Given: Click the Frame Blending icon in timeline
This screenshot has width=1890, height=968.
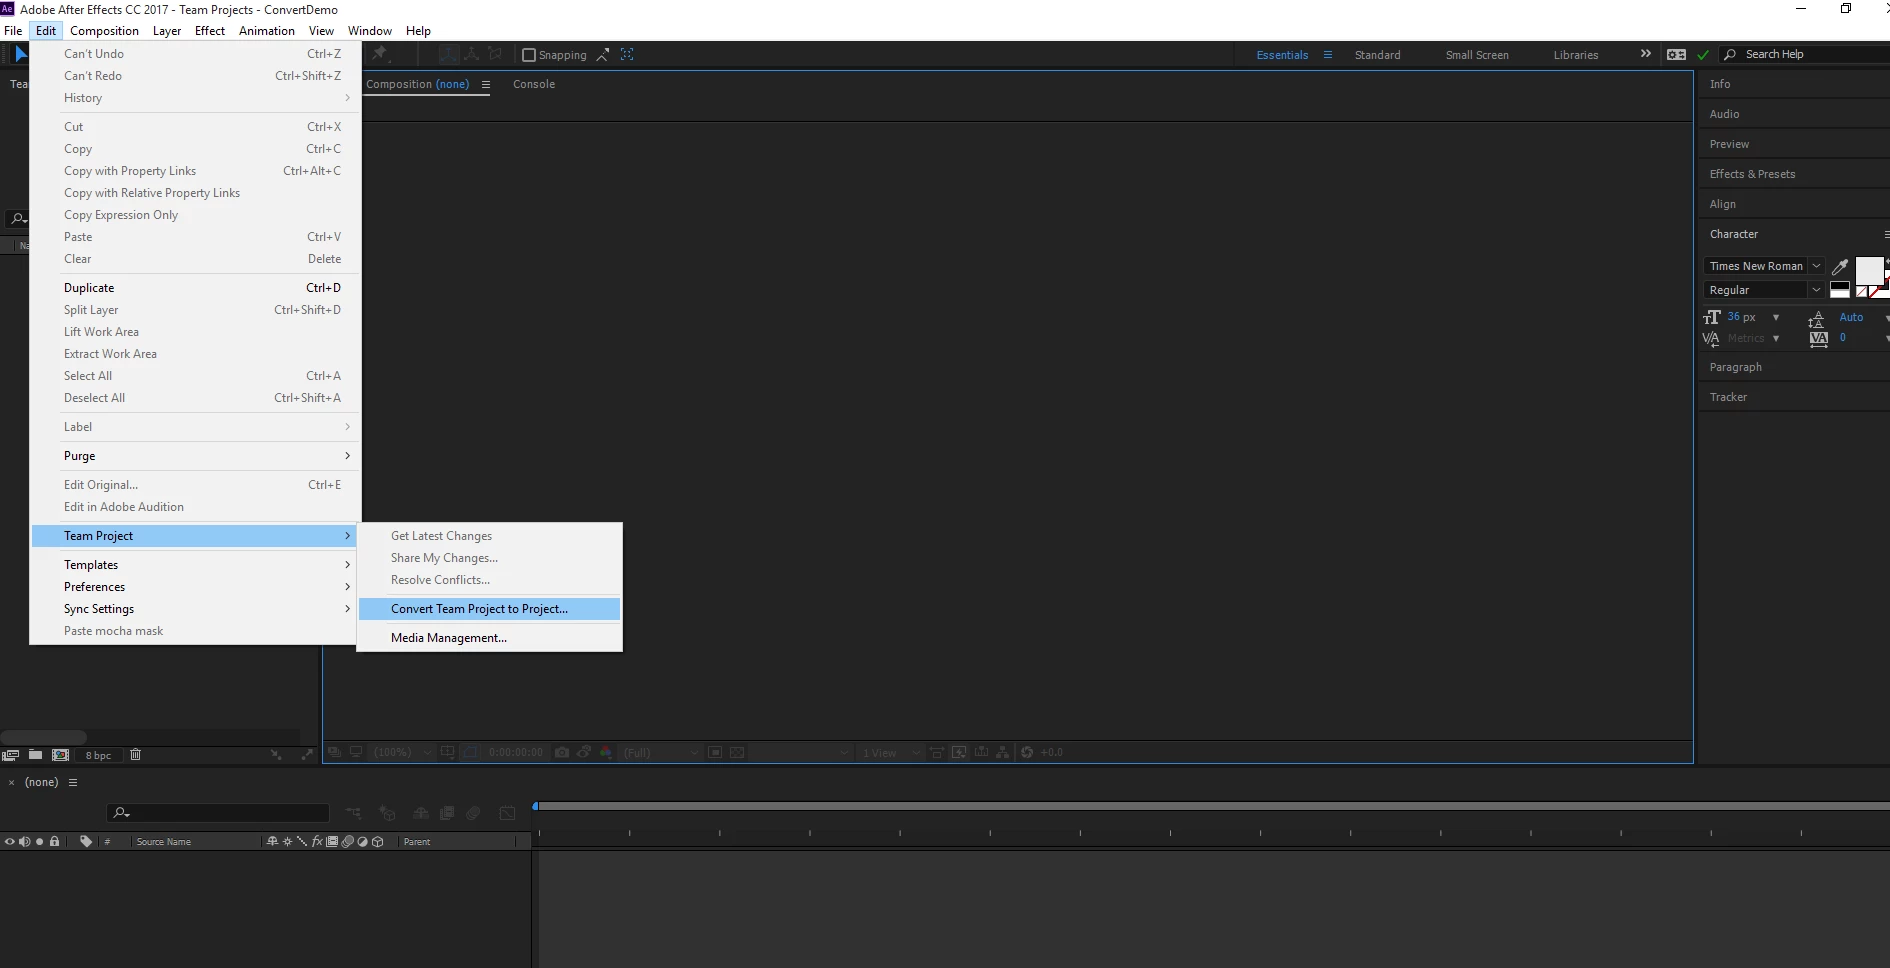Looking at the screenshot, I should 447,813.
